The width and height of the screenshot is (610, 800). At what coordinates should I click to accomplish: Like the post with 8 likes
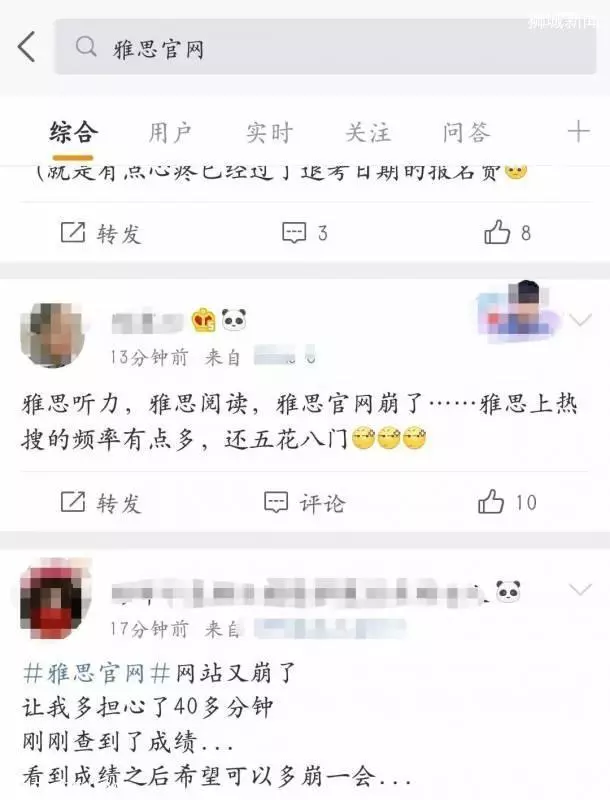pos(497,232)
